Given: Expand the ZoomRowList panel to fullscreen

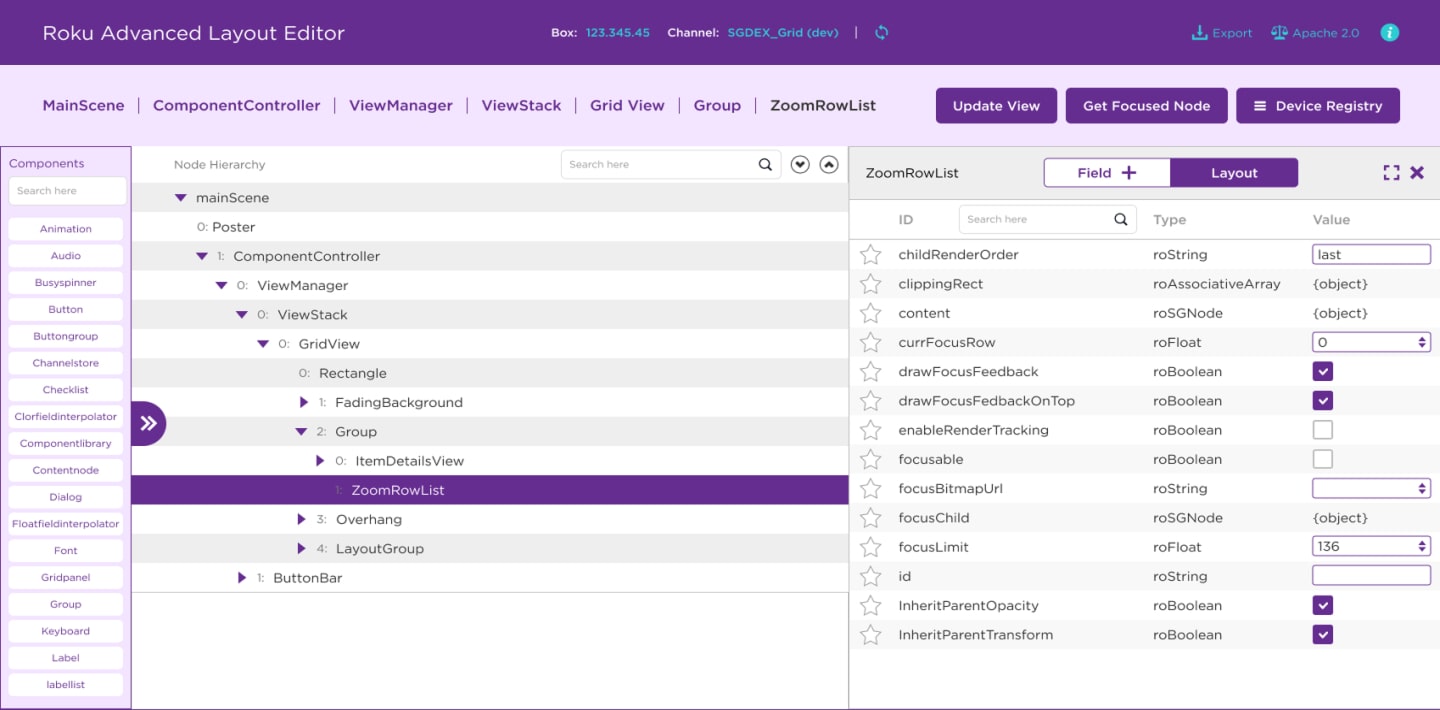Looking at the screenshot, I should pos(1391,172).
